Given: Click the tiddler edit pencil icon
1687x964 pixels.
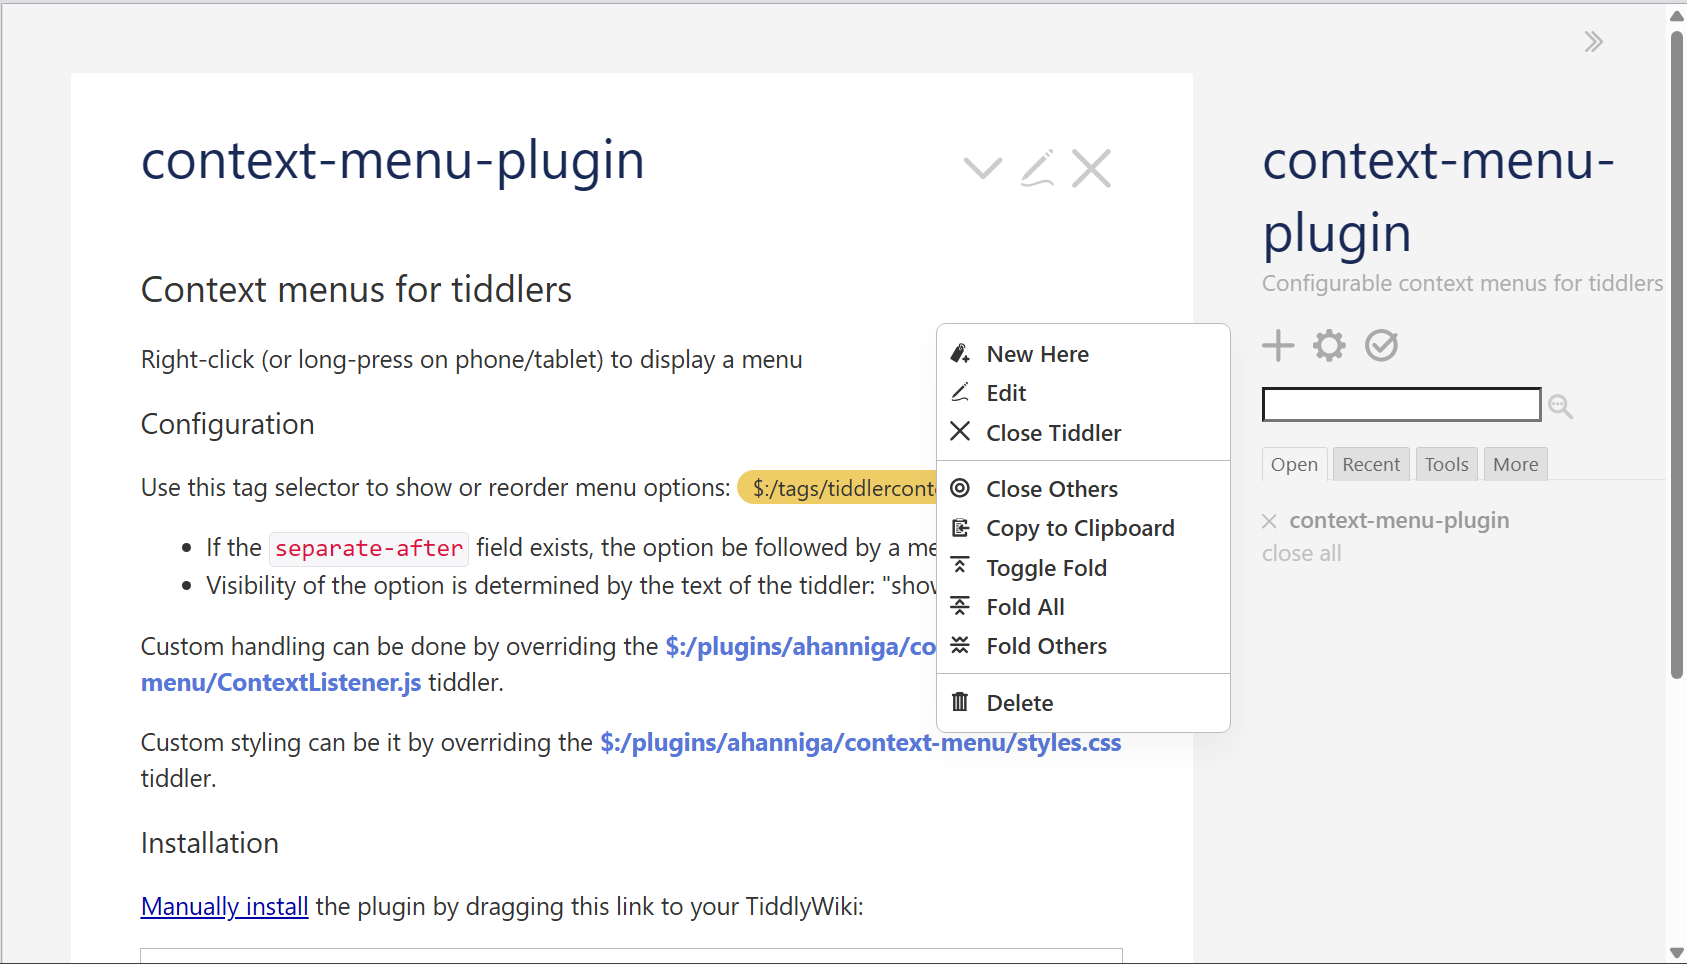Looking at the screenshot, I should point(1037,168).
